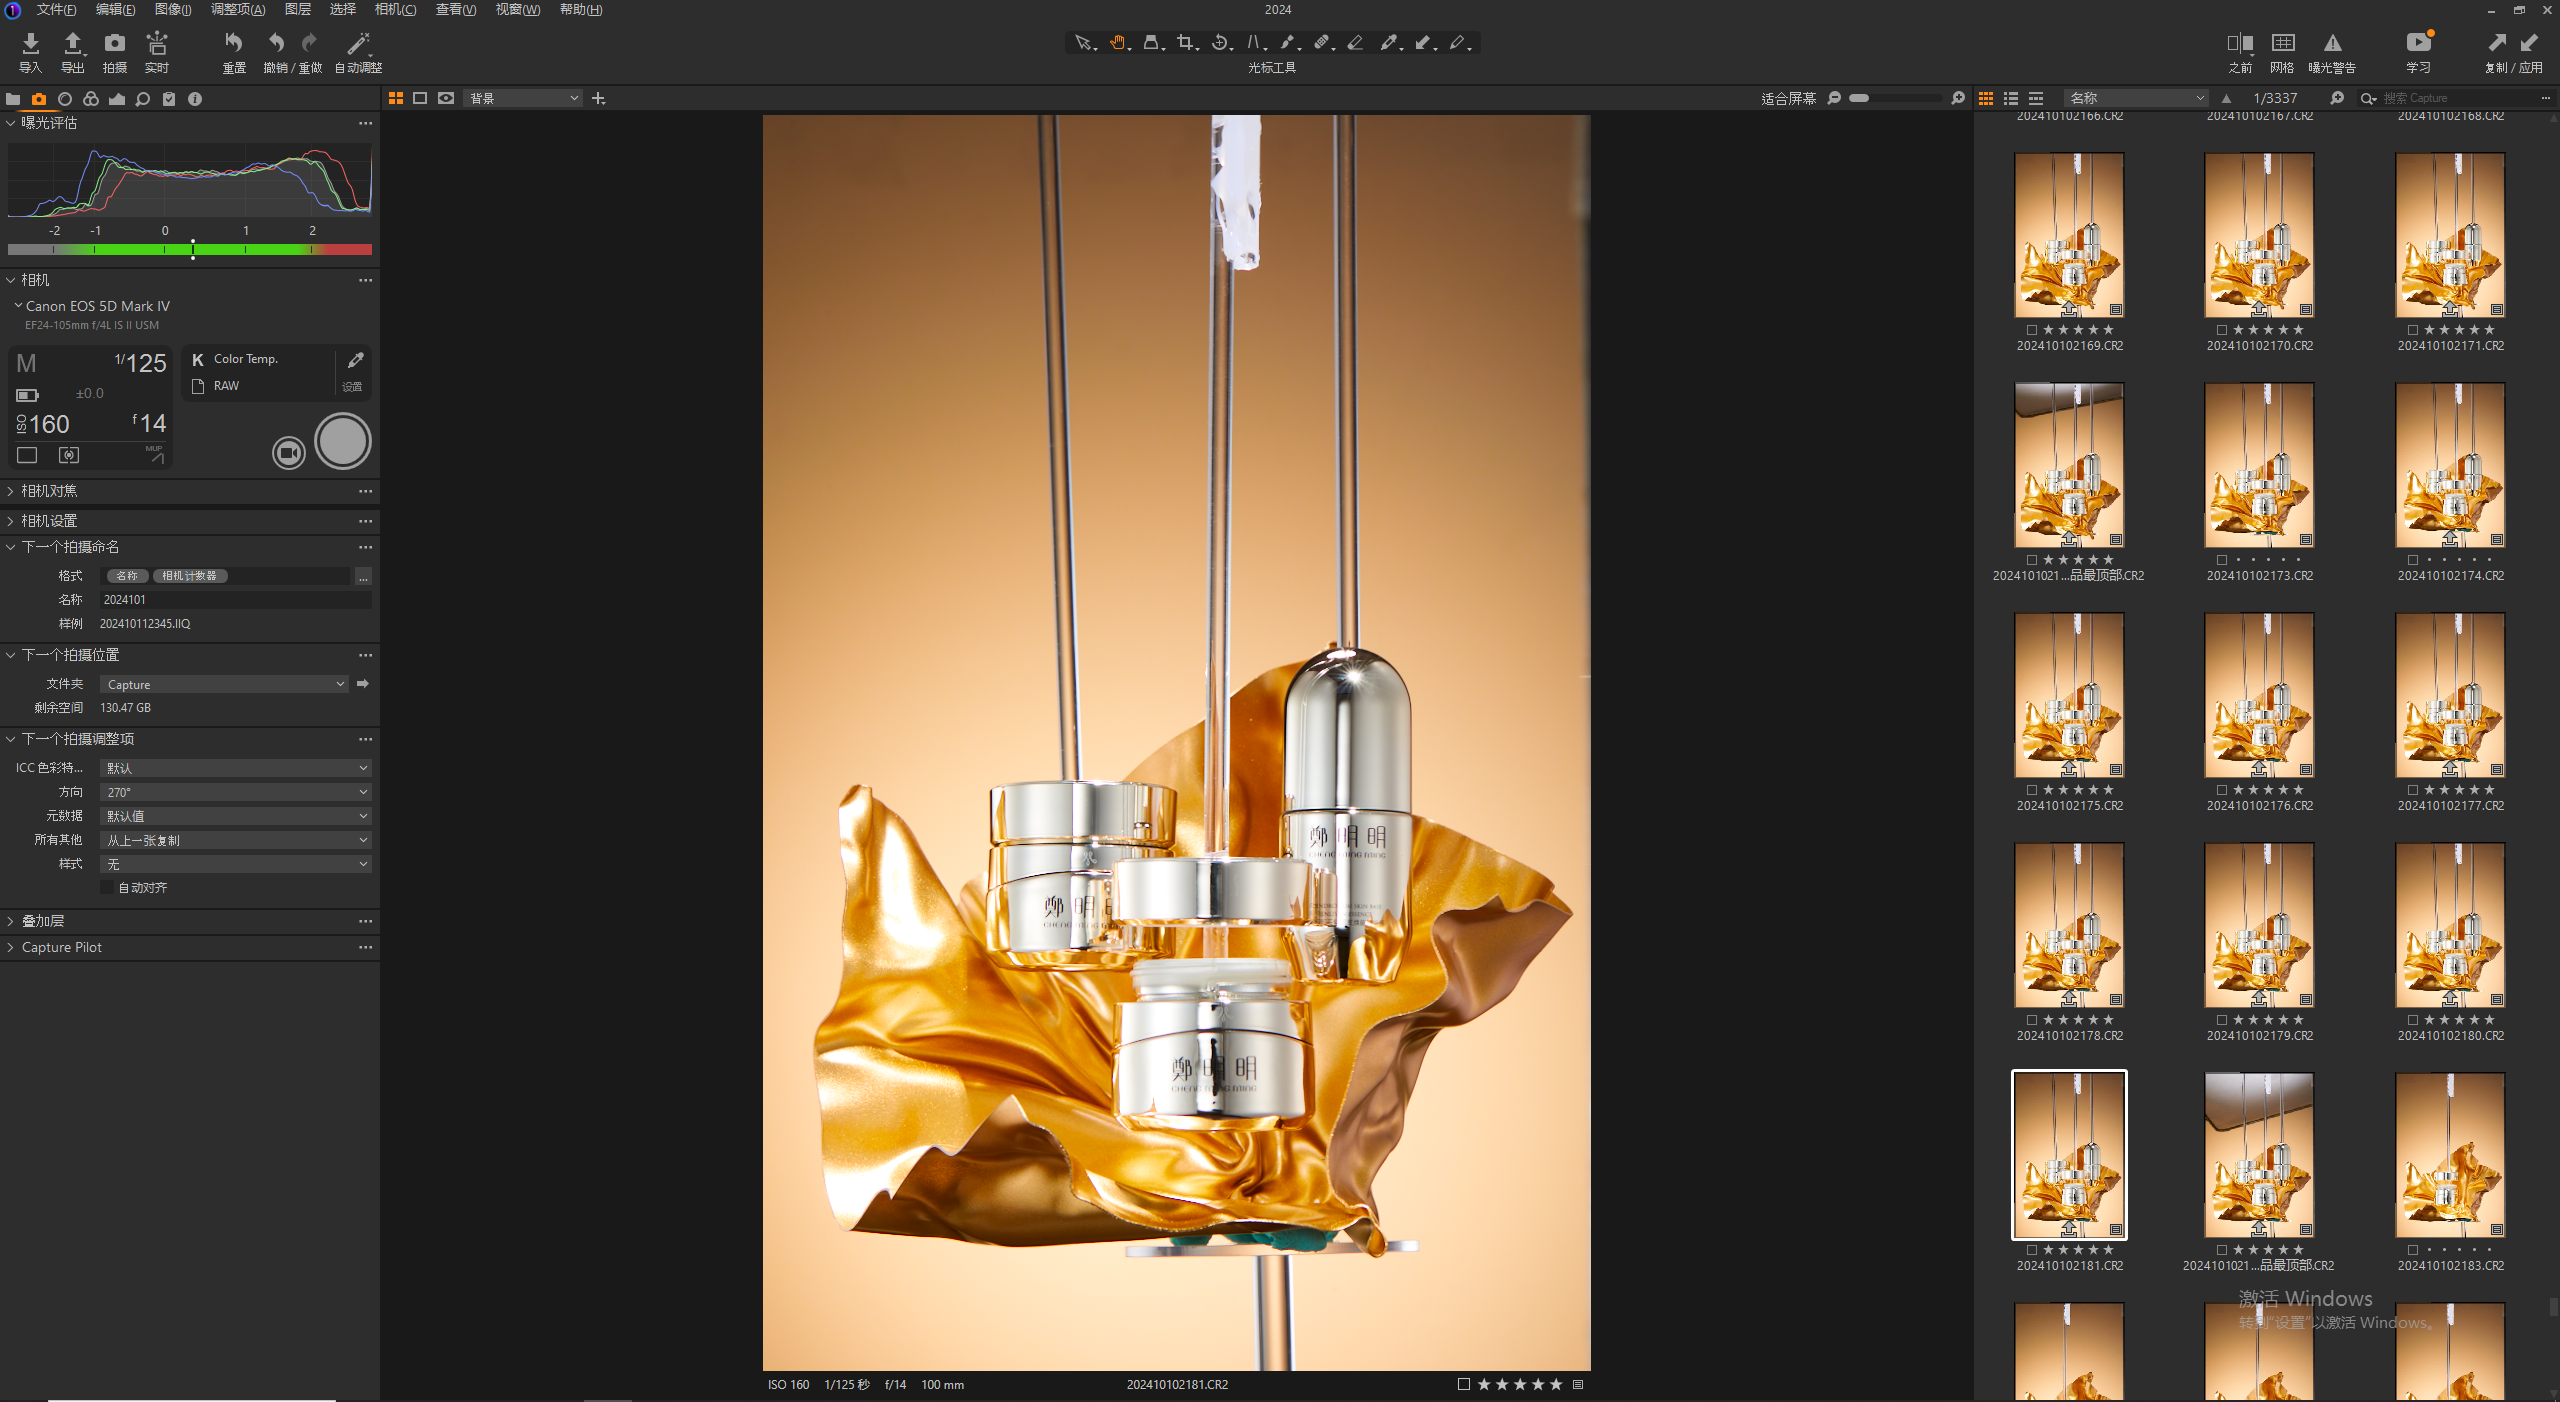Open the layer selector dropdown showing 背景
The height and width of the screenshot is (1402, 2560).
click(x=523, y=98)
